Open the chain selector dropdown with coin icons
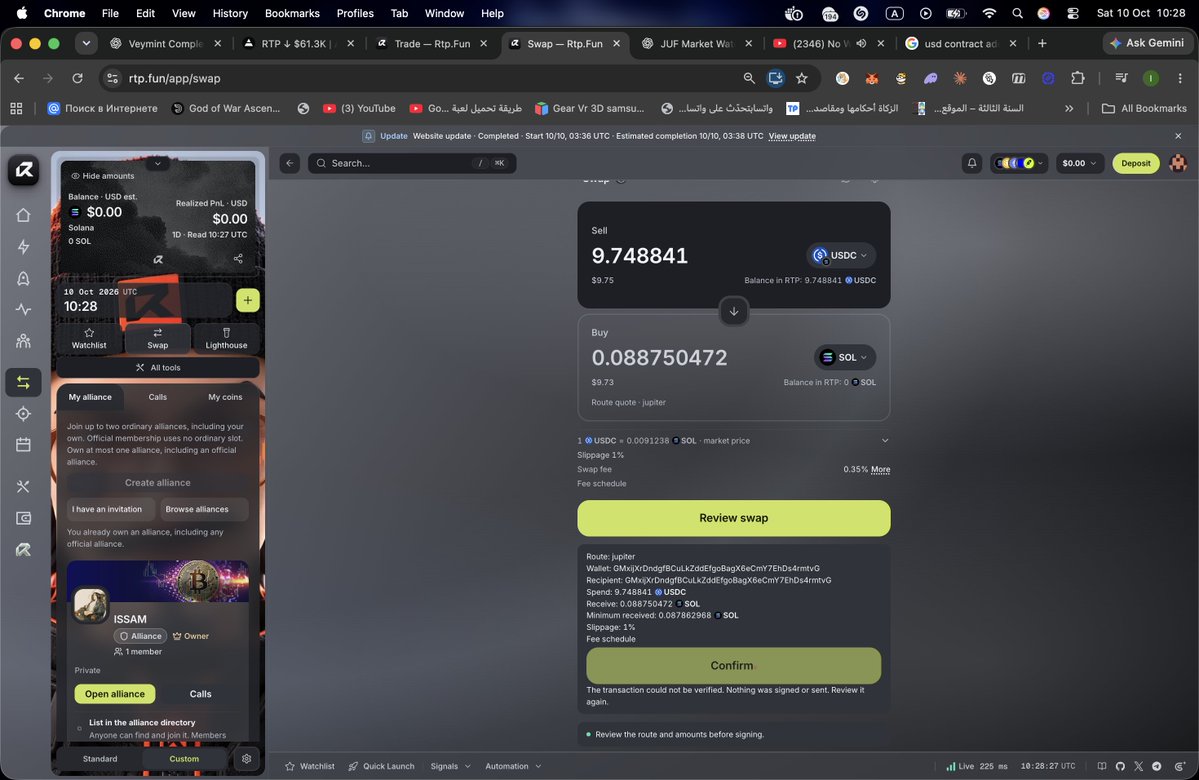 pyautogui.click(x=1019, y=163)
